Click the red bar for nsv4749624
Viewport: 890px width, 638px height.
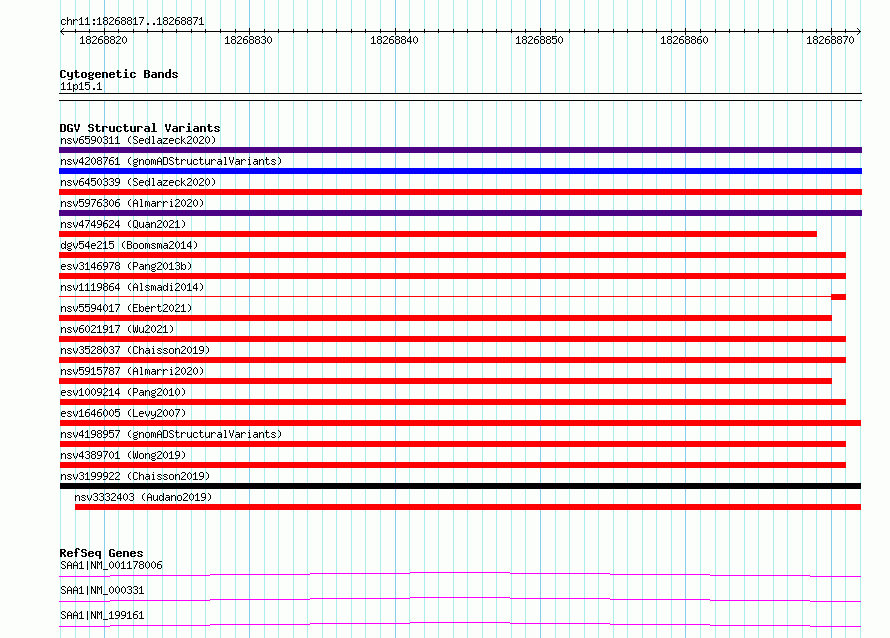pyautogui.click(x=438, y=234)
